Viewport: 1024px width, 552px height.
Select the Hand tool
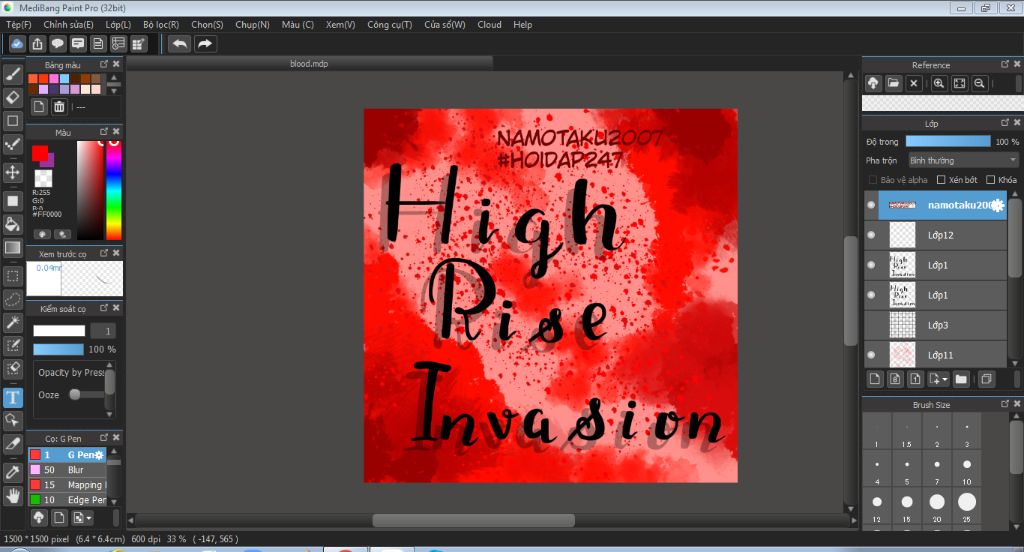click(12, 495)
